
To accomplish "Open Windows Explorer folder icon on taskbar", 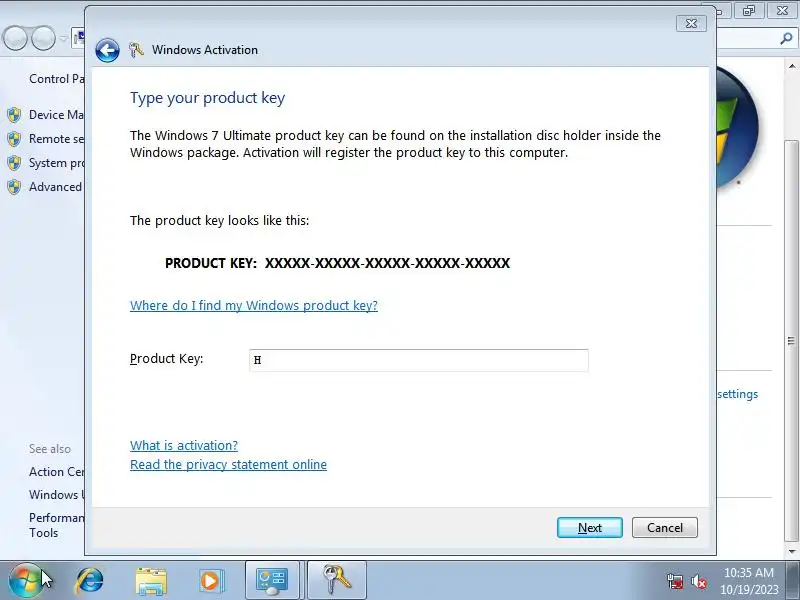I will 151,581.
